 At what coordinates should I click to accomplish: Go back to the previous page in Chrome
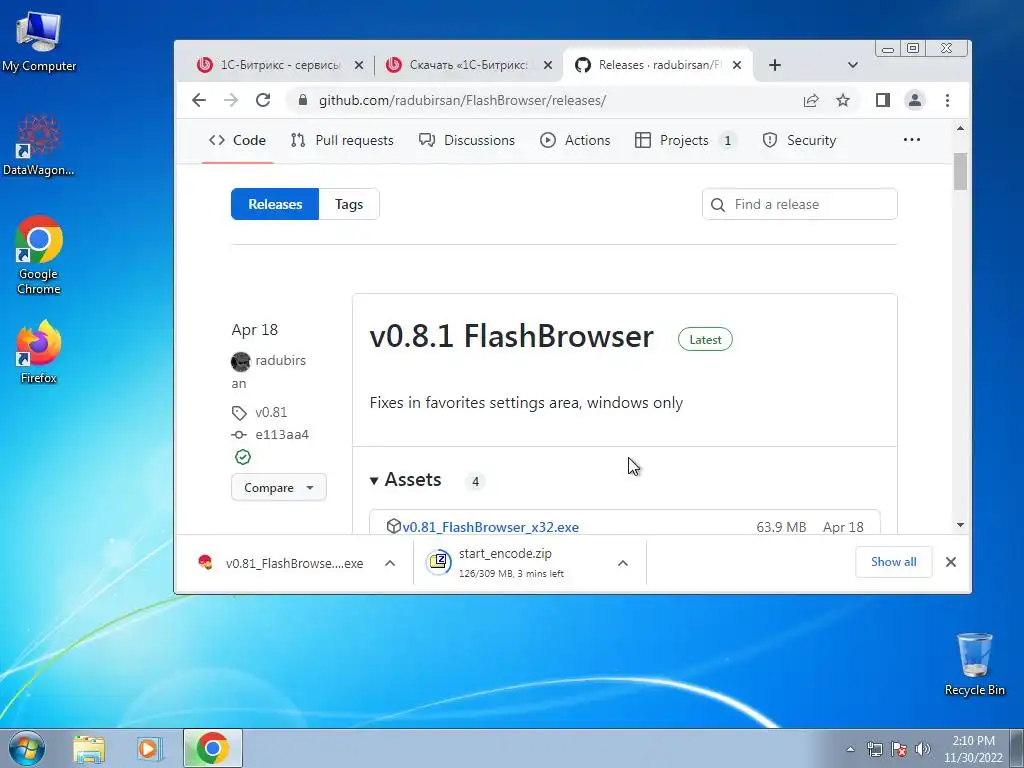(199, 100)
